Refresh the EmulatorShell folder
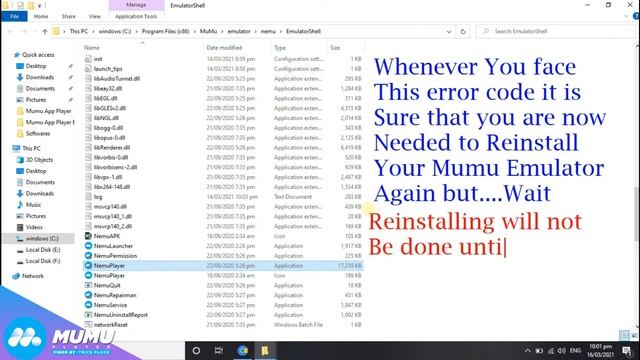 tap(463, 31)
